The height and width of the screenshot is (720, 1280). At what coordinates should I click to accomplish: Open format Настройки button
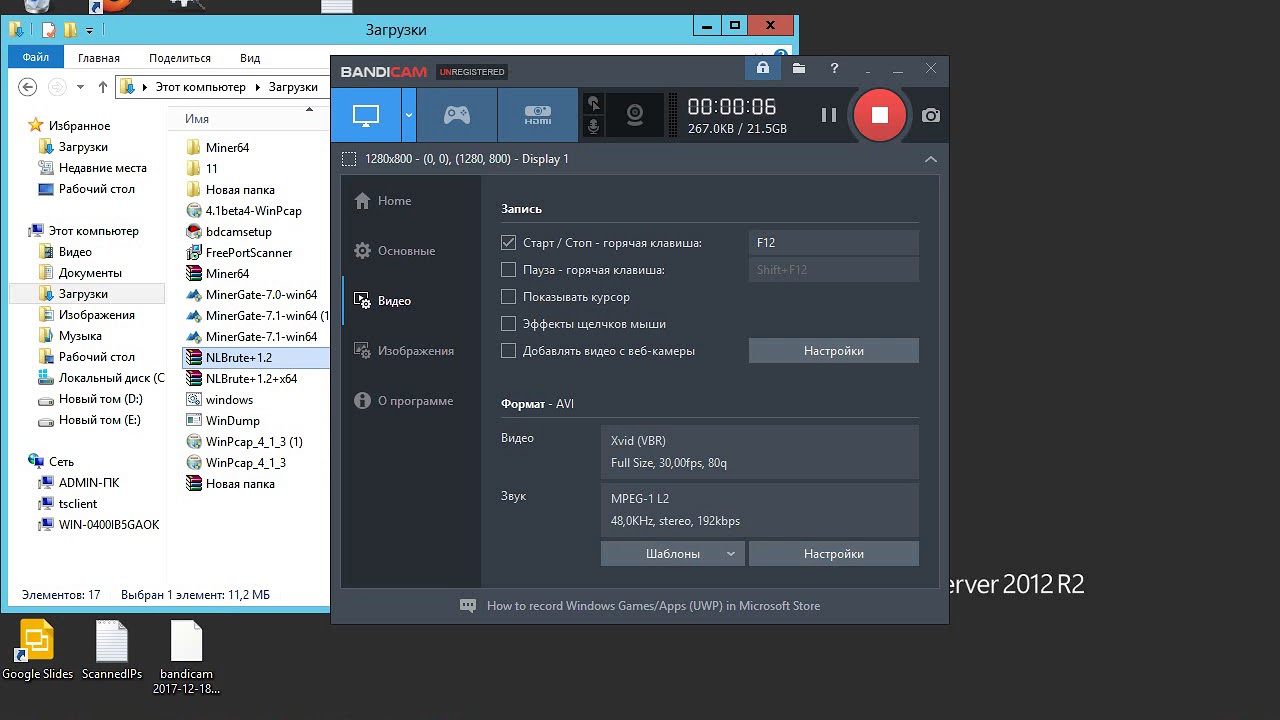click(834, 554)
